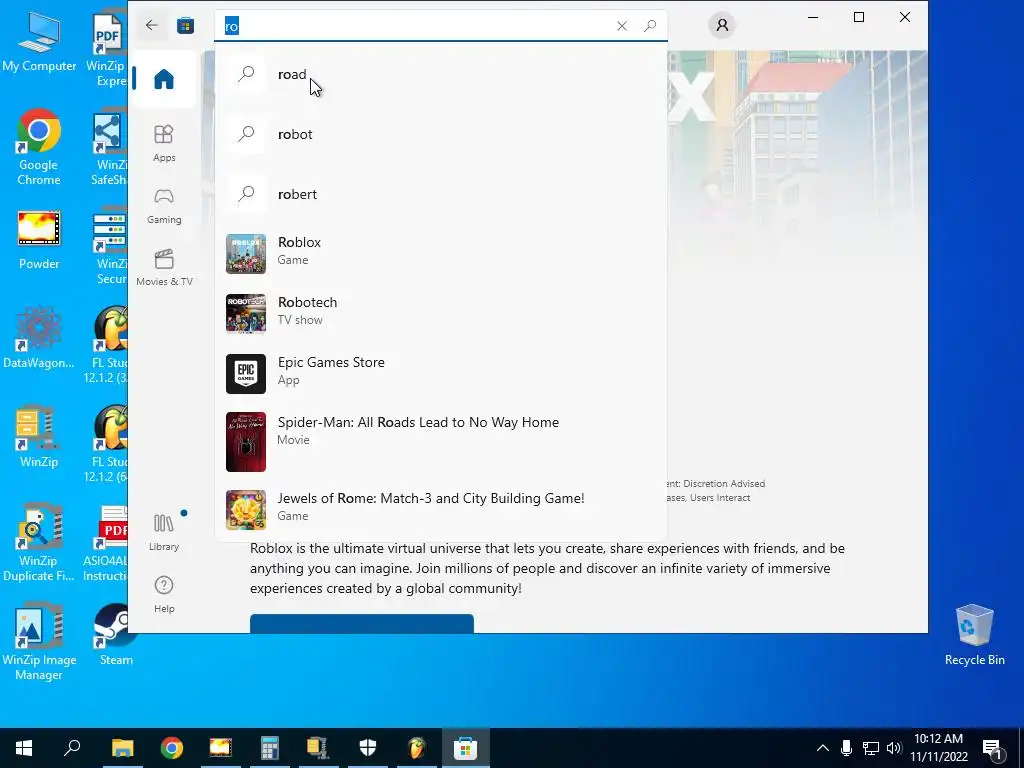This screenshot has height=768, width=1024.
Task: Open DataWagon desktop shortcut
Action: (x=39, y=338)
